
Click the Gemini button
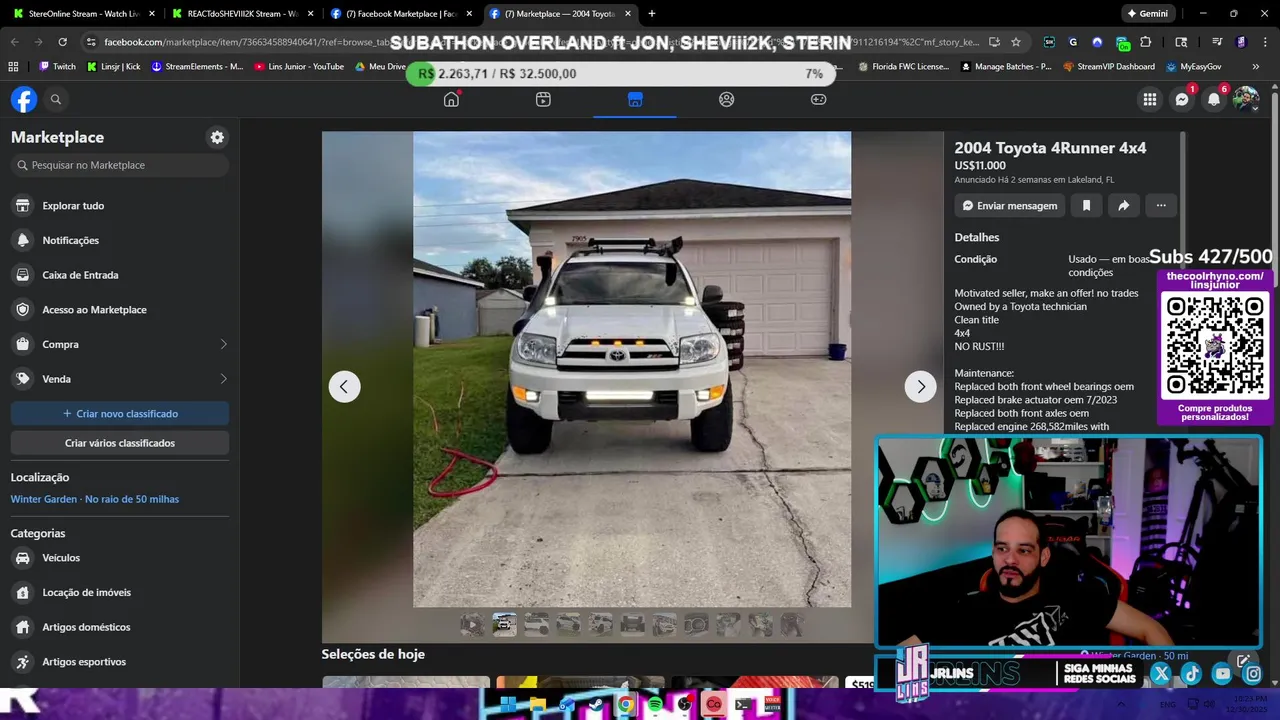[1147, 14]
